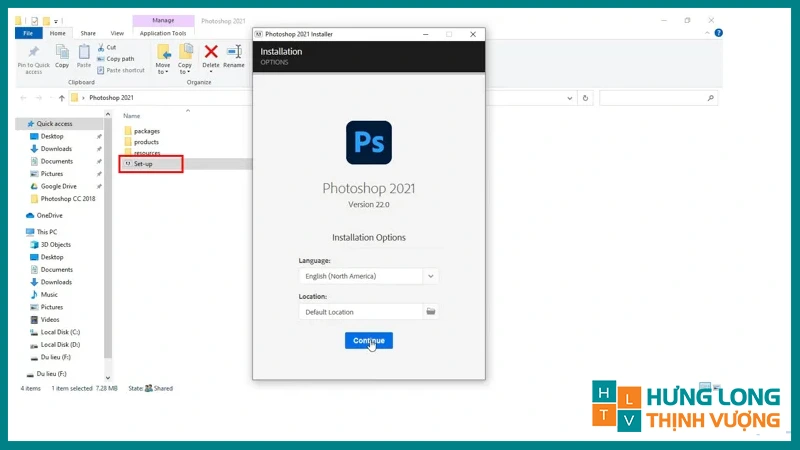Close the Photoshop 2021 Installer window
Image resolution: width=800 pixels, height=450 pixels.
coord(473,34)
